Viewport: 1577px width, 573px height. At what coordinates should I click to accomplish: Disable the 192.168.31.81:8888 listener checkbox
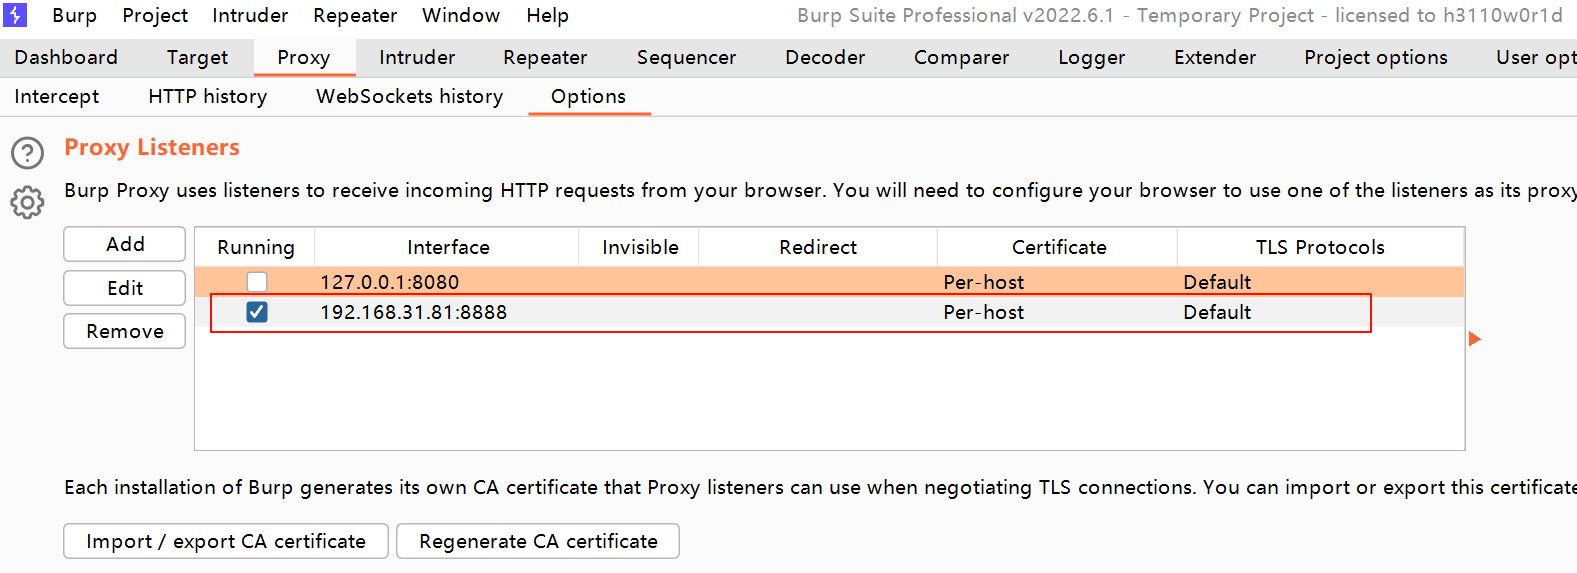[257, 312]
